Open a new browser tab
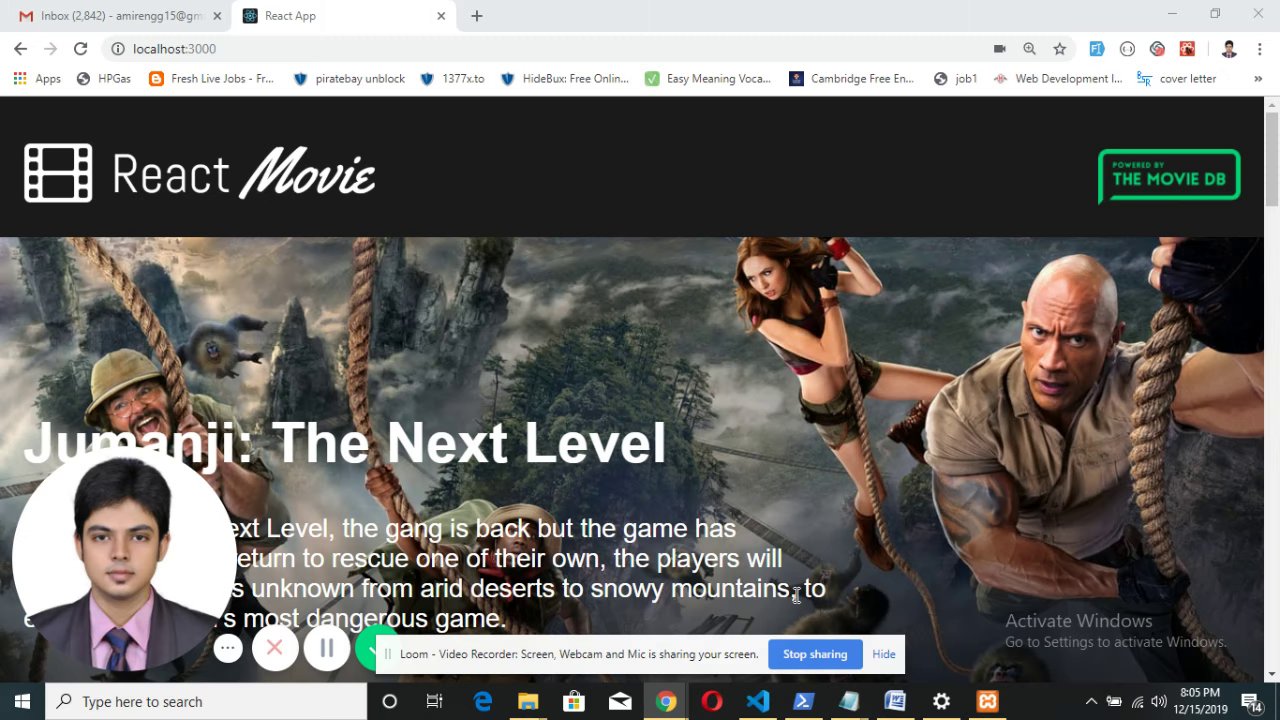 (477, 16)
